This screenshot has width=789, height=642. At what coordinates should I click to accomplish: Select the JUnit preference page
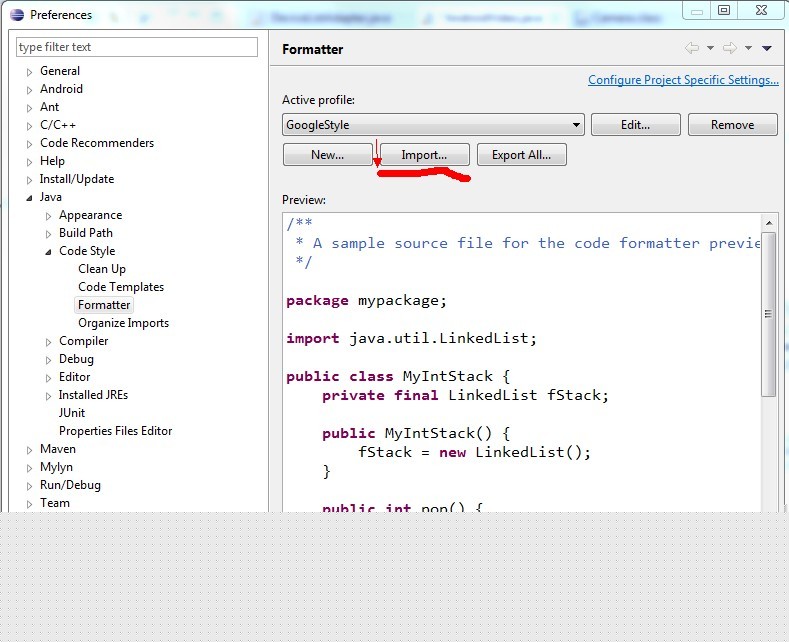tap(72, 413)
